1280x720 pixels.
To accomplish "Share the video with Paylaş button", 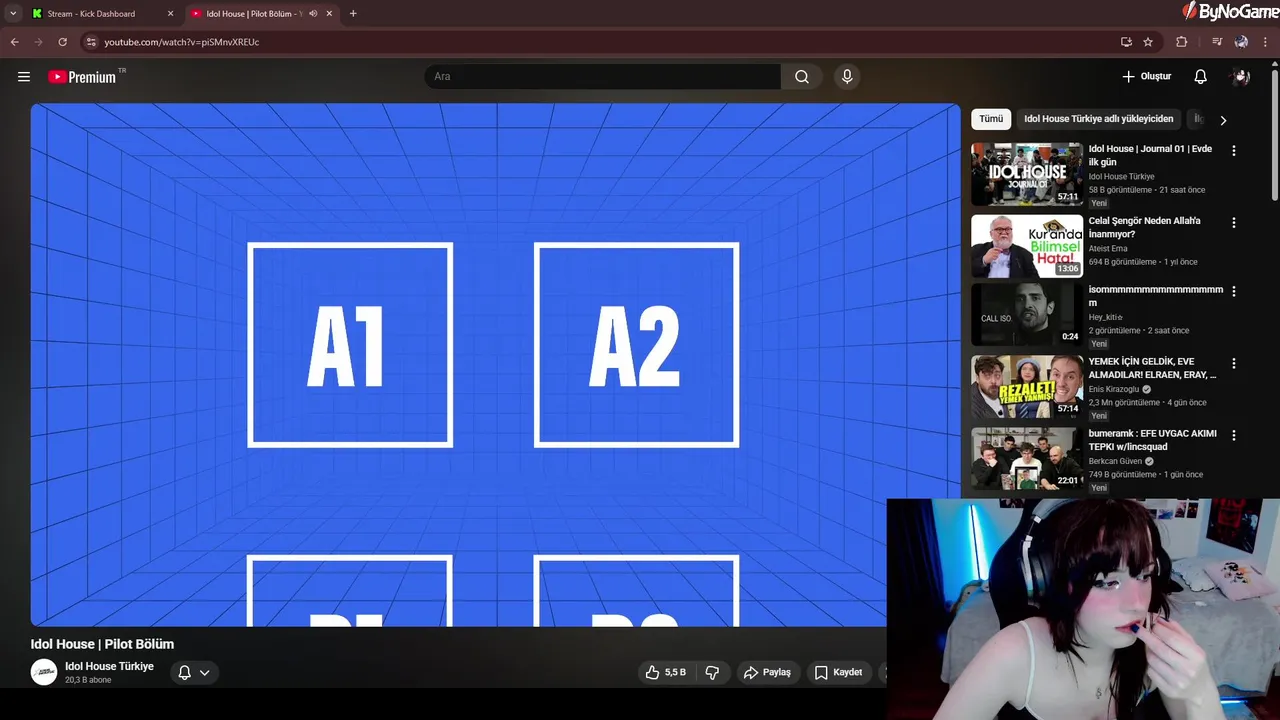I will pyautogui.click(x=767, y=673).
